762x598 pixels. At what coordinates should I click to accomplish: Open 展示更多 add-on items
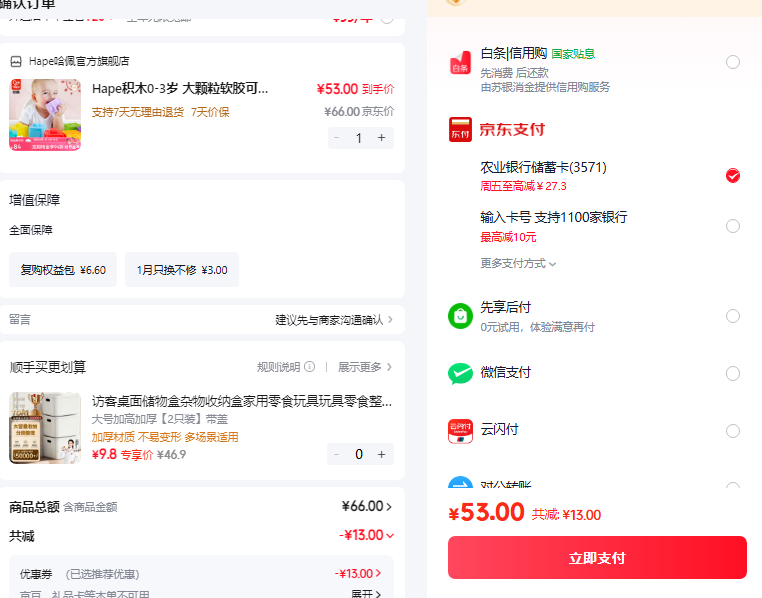[364, 367]
